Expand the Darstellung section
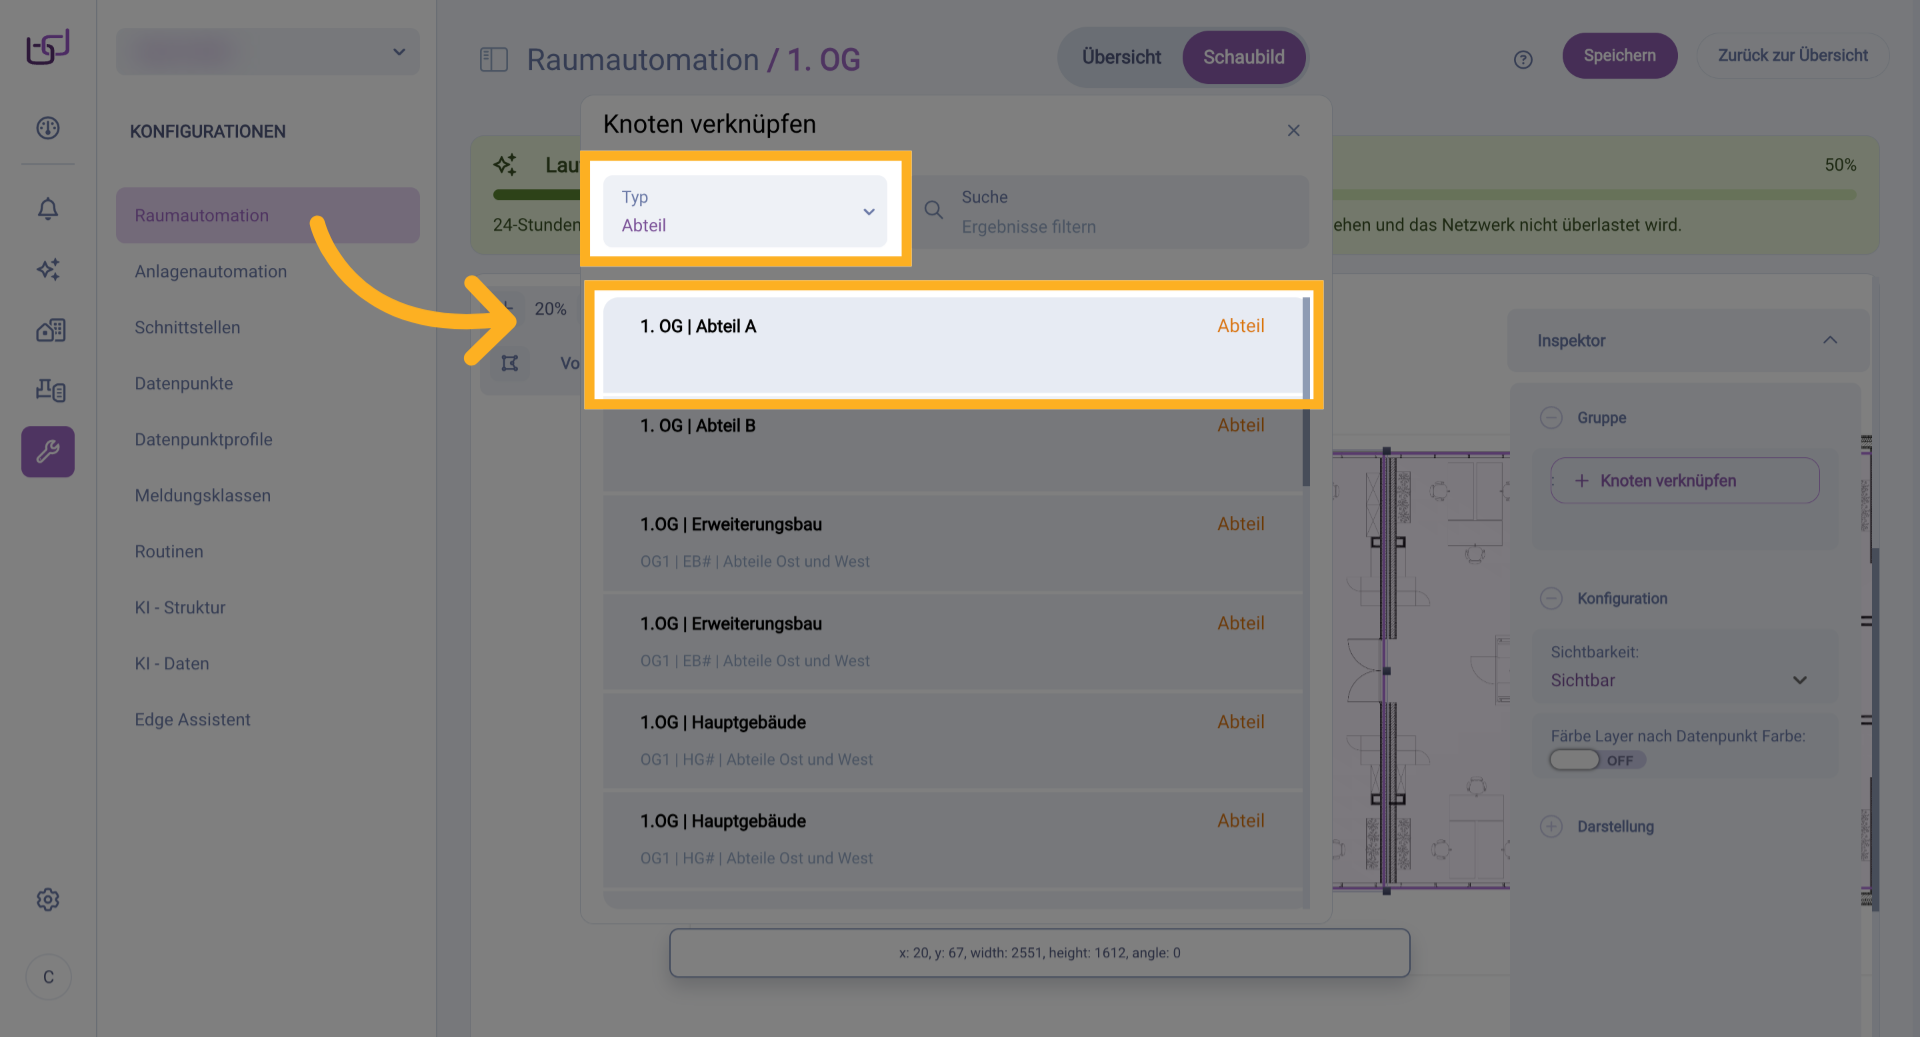The image size is (1920, 1037). (1551, 826)
